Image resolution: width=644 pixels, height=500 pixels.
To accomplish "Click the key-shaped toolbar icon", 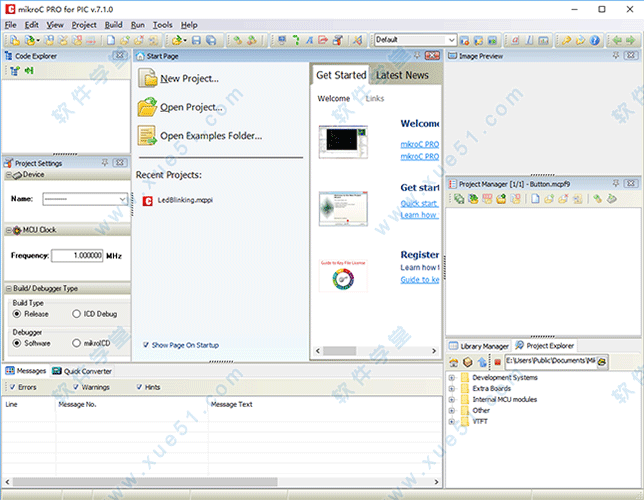I will (567, 40).
